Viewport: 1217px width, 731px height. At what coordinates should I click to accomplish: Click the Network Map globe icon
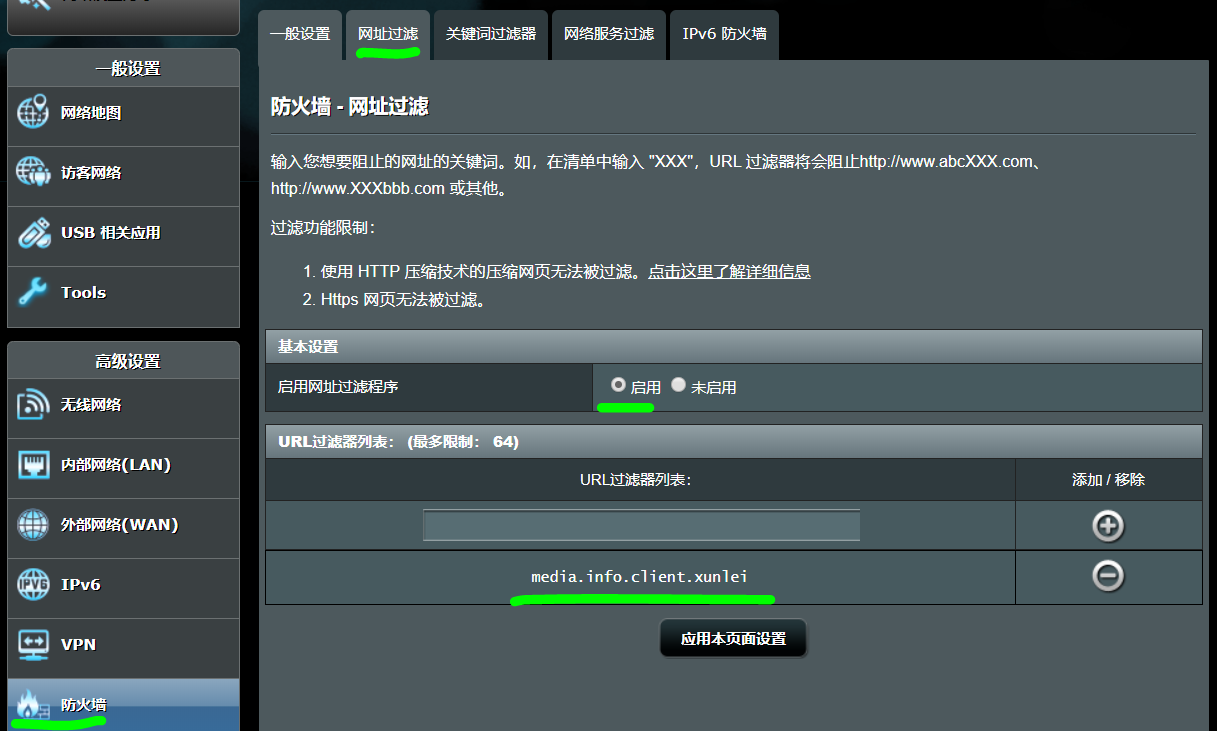[33, 113]
